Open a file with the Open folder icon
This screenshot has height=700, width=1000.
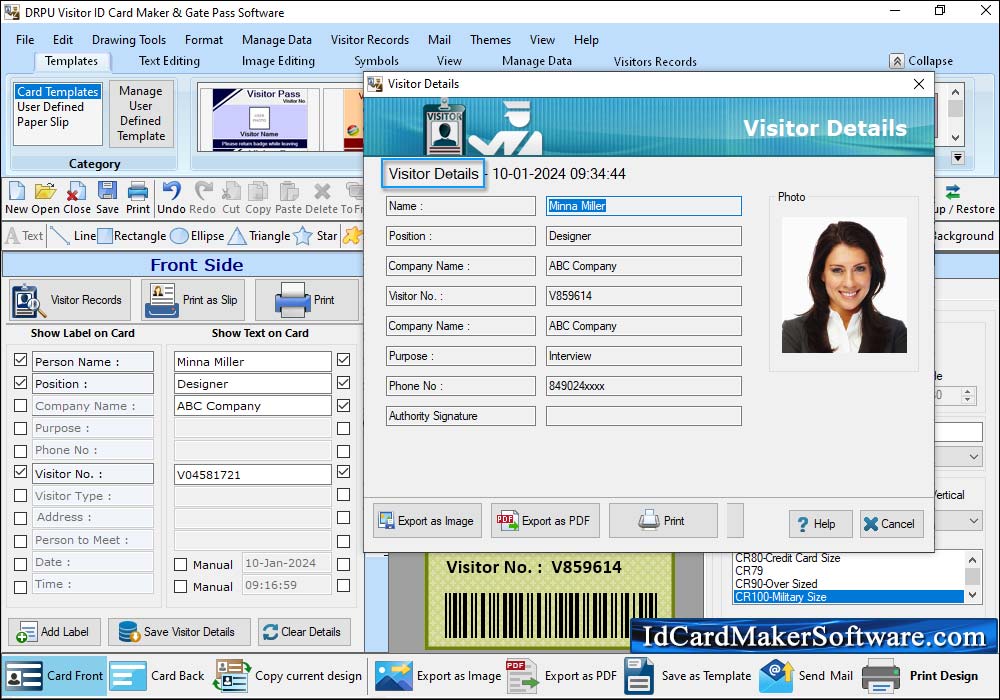[45, 198]
